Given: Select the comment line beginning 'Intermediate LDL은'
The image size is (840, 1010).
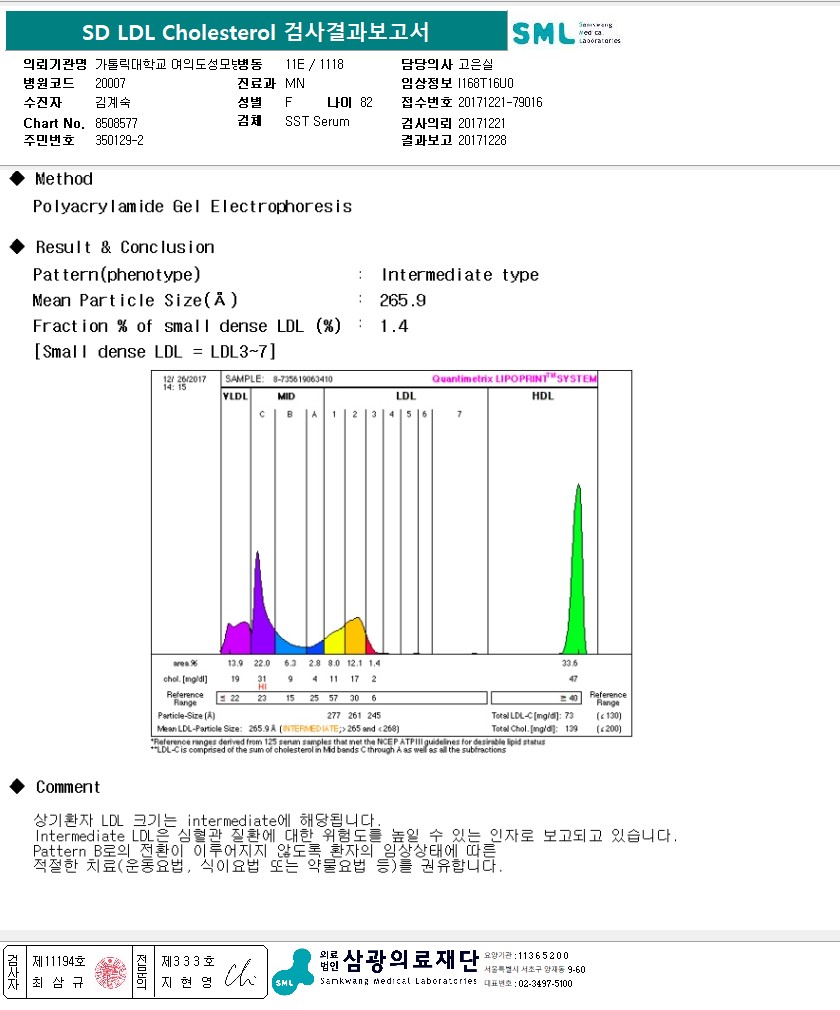Looking at the screenshot, I should coord(356,836).
